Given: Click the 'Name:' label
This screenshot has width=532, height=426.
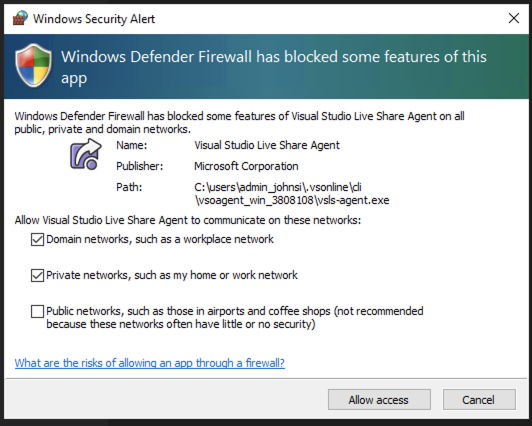Looking at the screenshot, I should (x=132, y=145).
